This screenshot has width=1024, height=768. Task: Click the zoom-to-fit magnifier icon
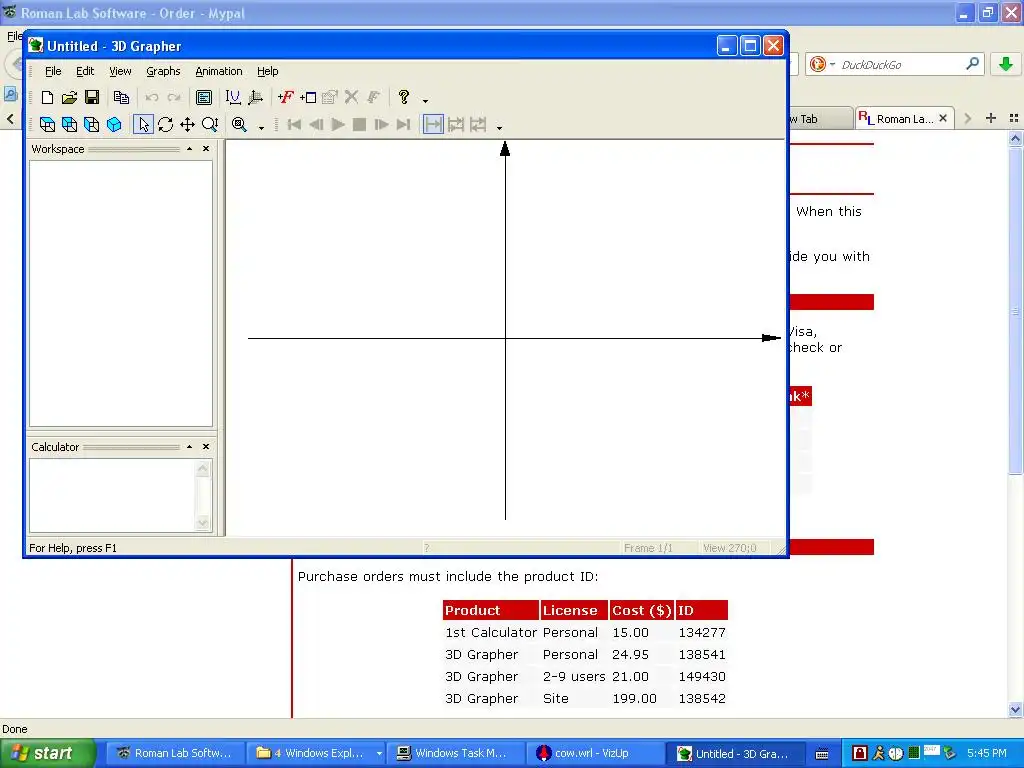240,124
